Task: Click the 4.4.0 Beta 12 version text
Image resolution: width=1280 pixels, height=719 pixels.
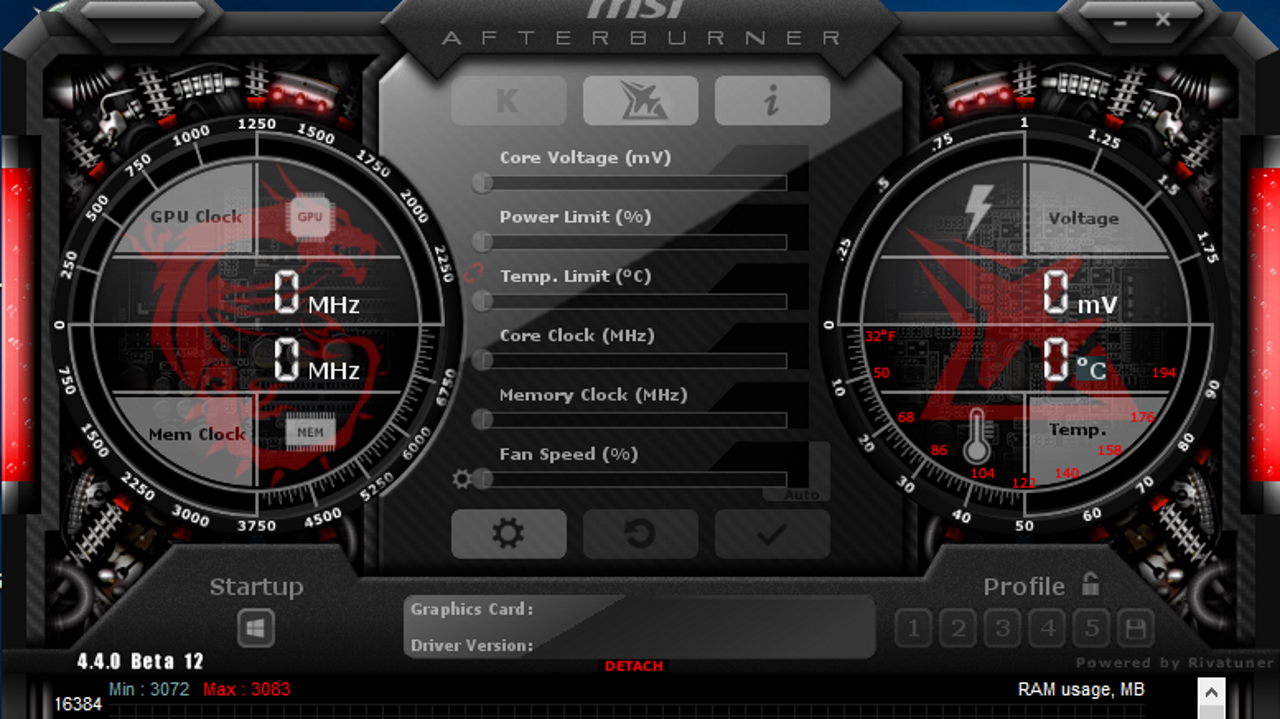Action: coord(140,661)
